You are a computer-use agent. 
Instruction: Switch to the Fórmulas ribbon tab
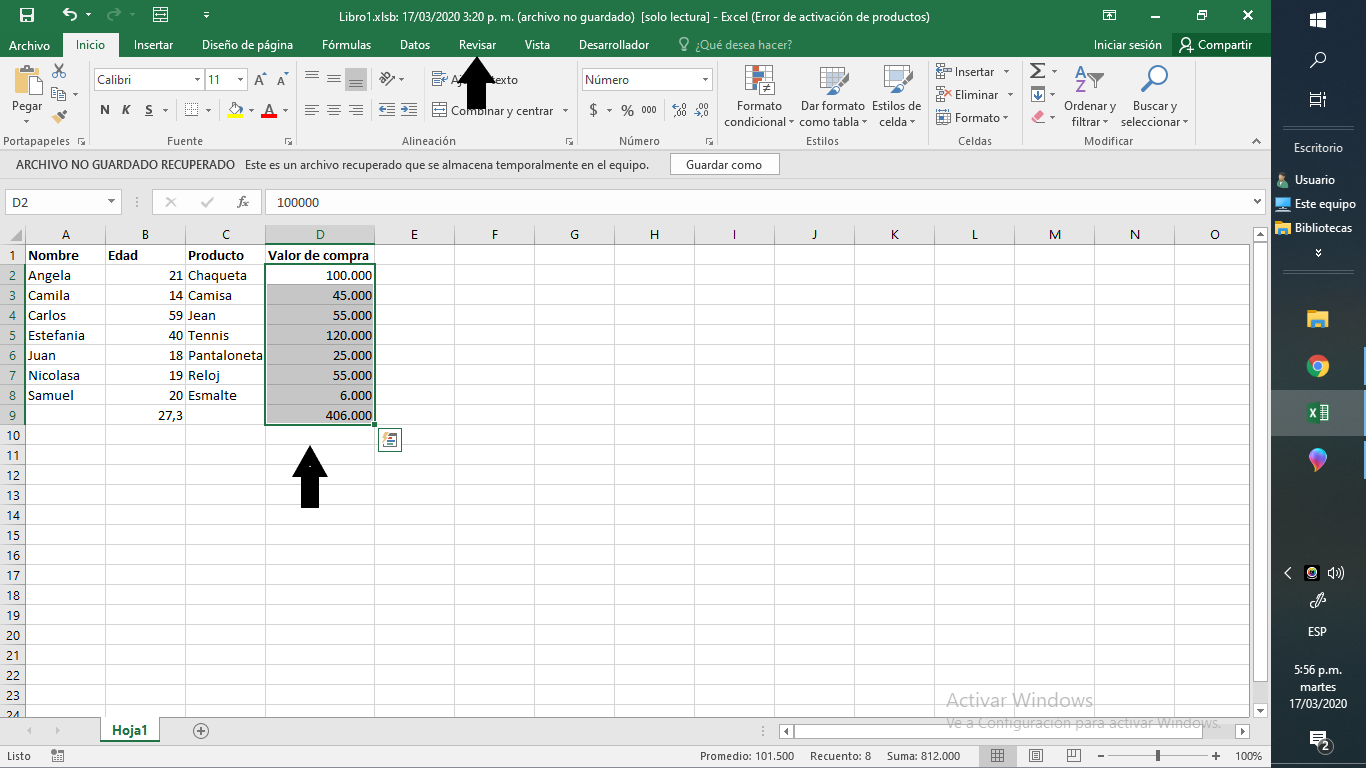[x=346, y=45]
